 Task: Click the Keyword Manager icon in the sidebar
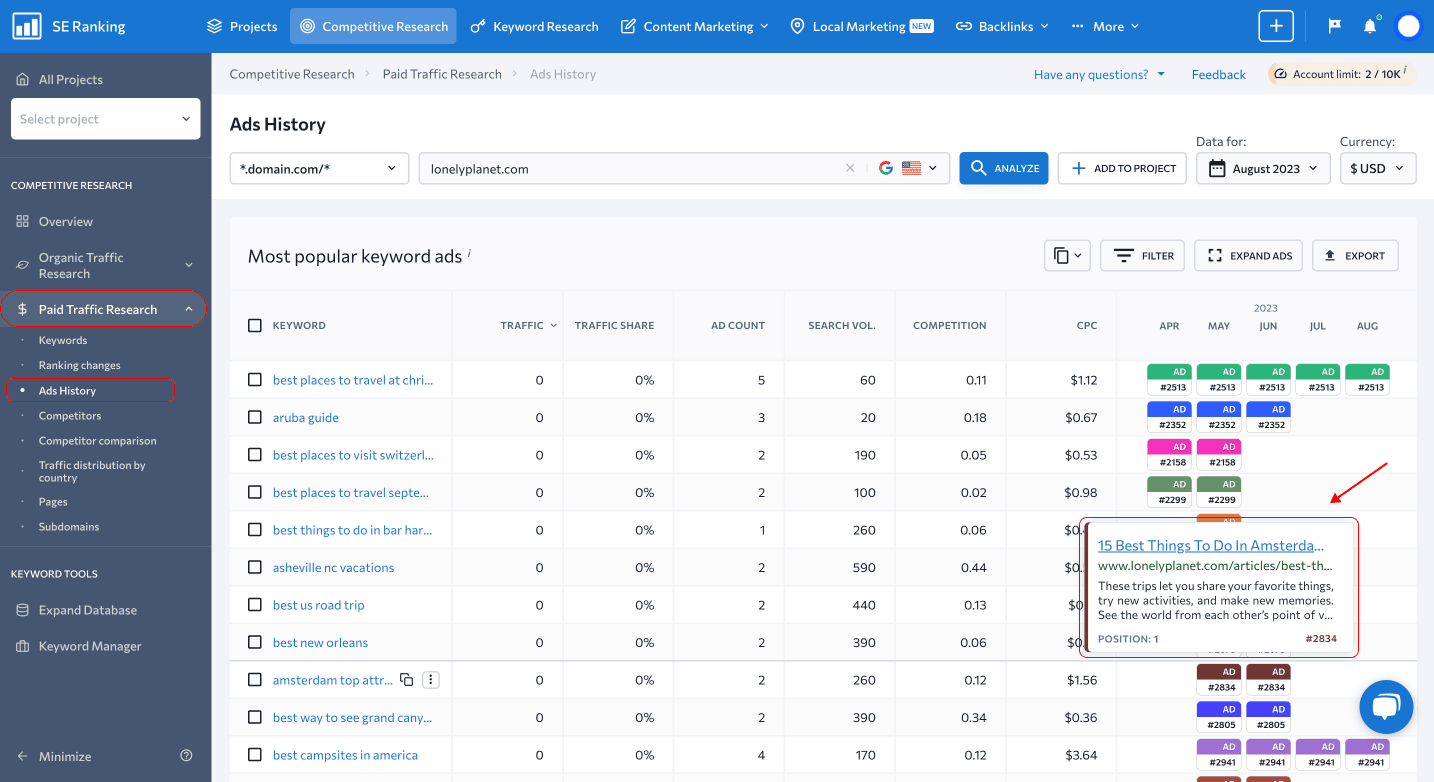click(23, 646)
